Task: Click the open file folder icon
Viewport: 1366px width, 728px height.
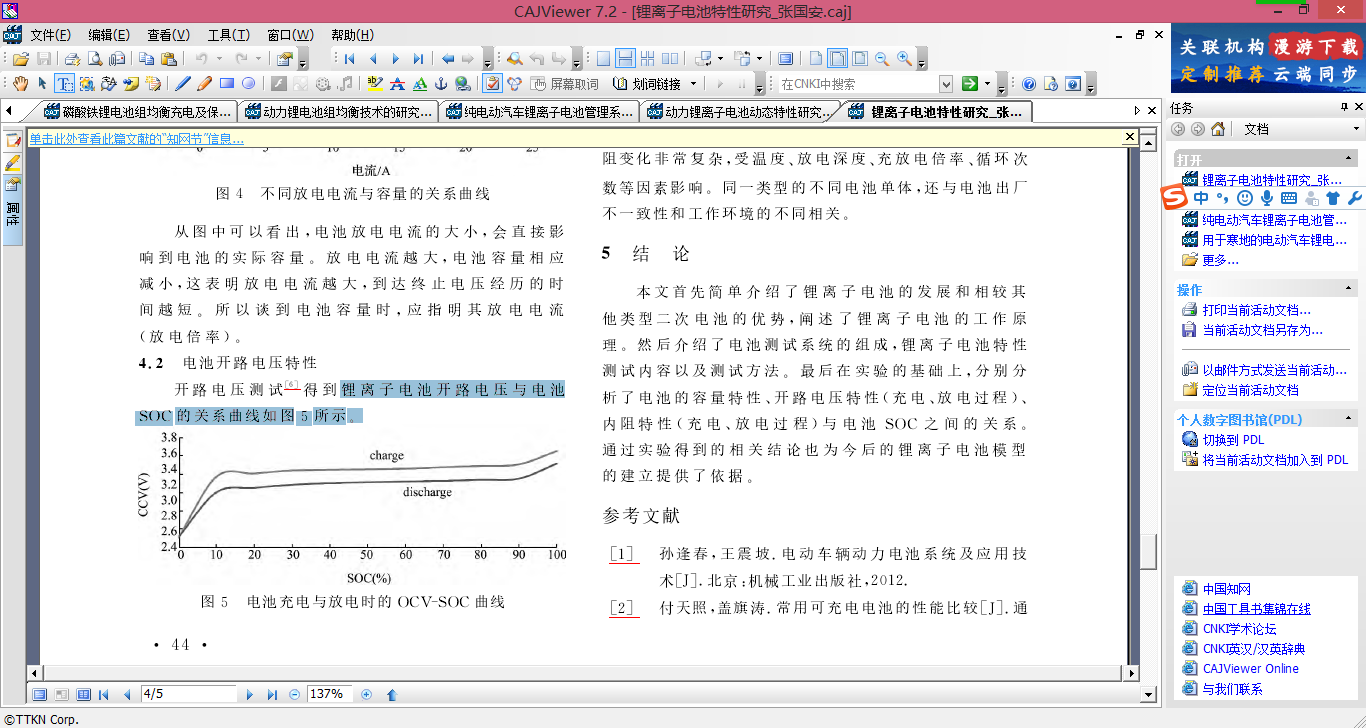Action: click(20, 59)
